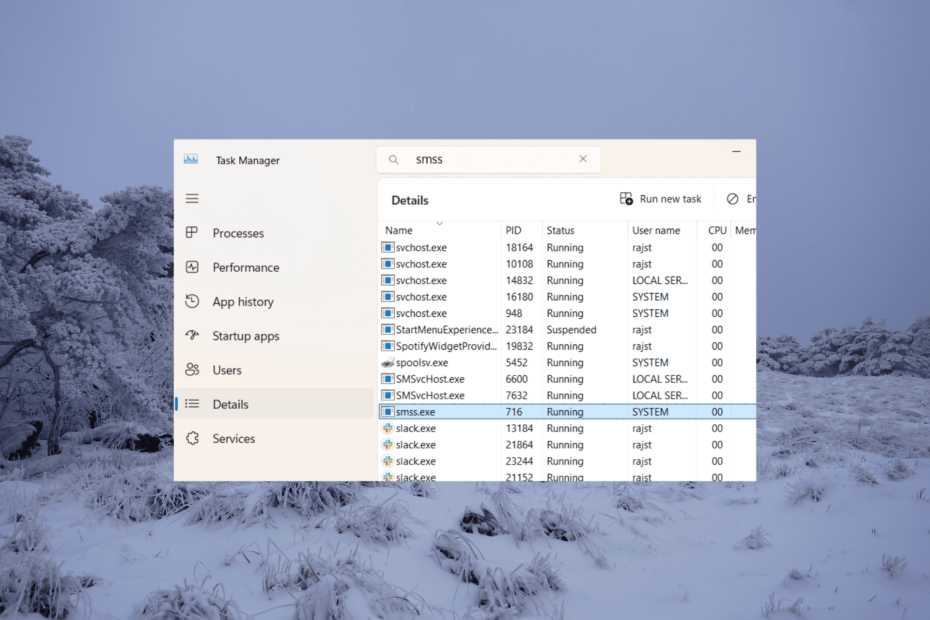The width and height of the screenshot is (930, 620).
Task: Select slack.exe row with PID 21864
Action: tap(566, 445)
